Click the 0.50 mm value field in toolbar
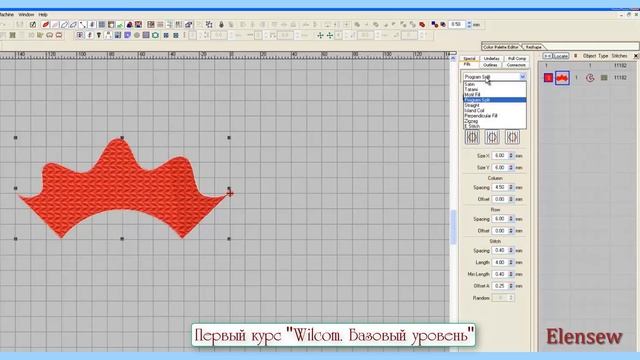Viewport: 640px width, 360px height. pyautogui.click(x=457, y=24)
